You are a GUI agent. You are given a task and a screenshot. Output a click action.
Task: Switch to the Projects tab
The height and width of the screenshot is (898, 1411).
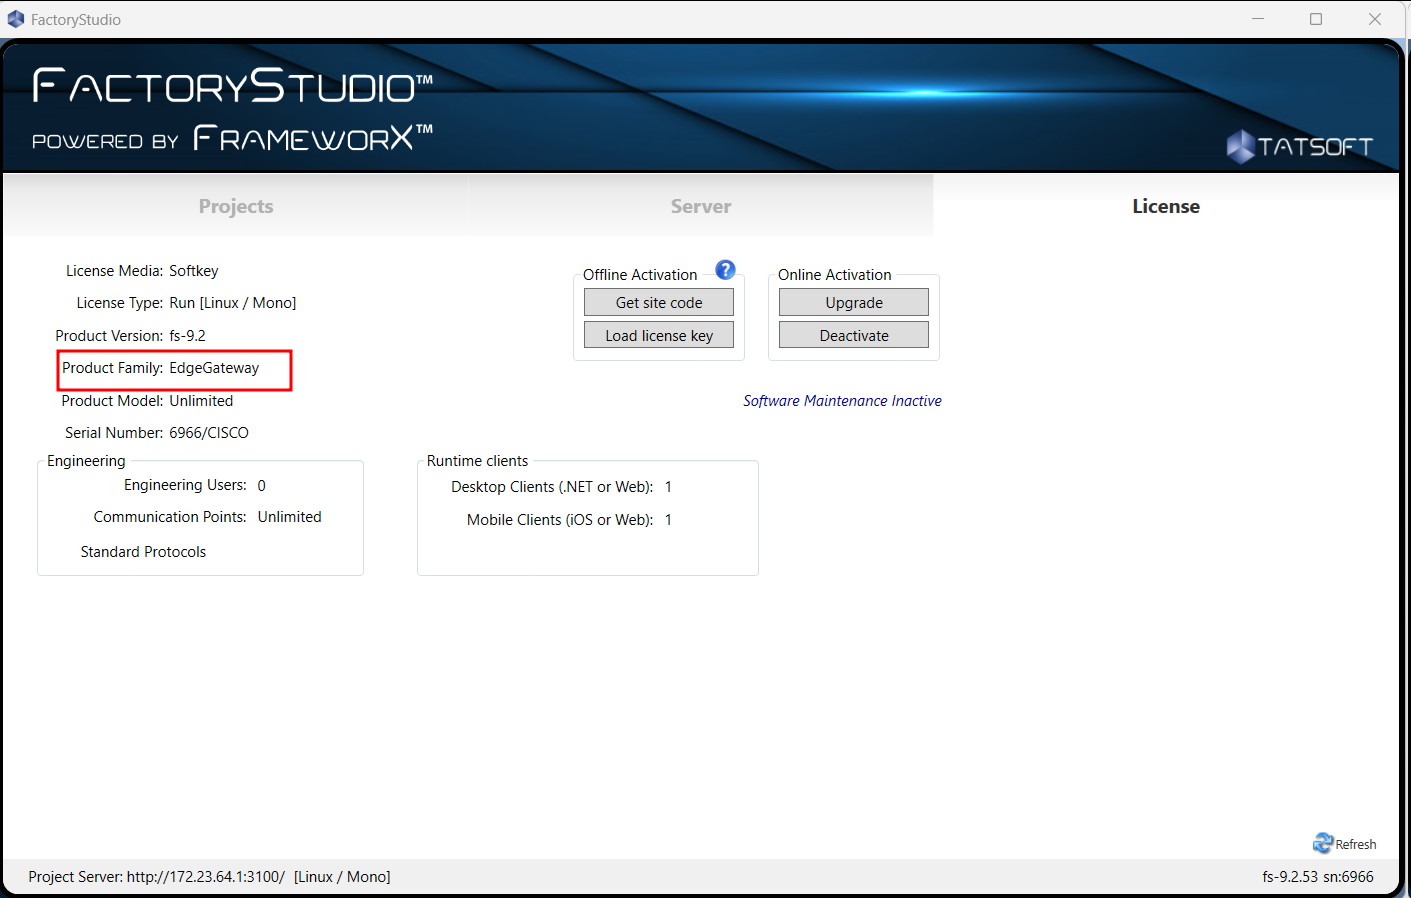click(x=236, y=206)
